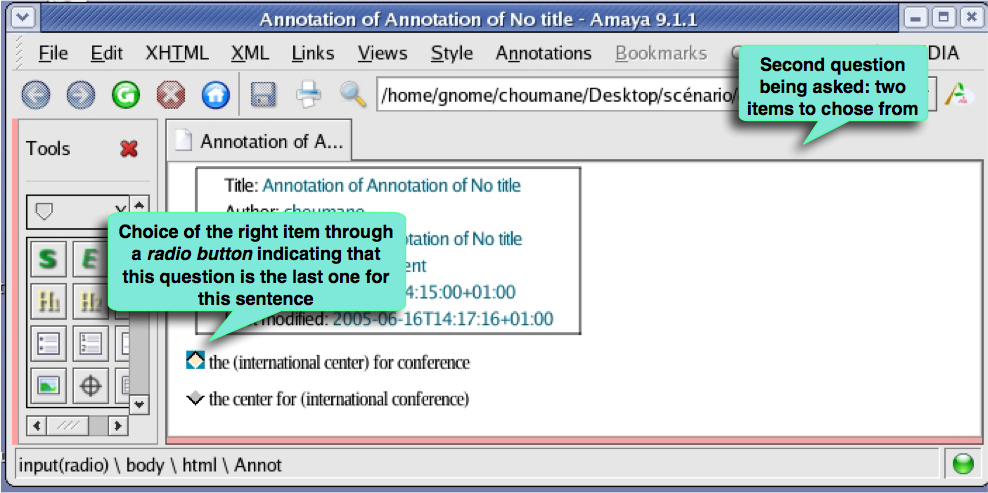Expand the Tools palette dropdown header
Viewport: 988px width, 493px height.
point(78,212)
